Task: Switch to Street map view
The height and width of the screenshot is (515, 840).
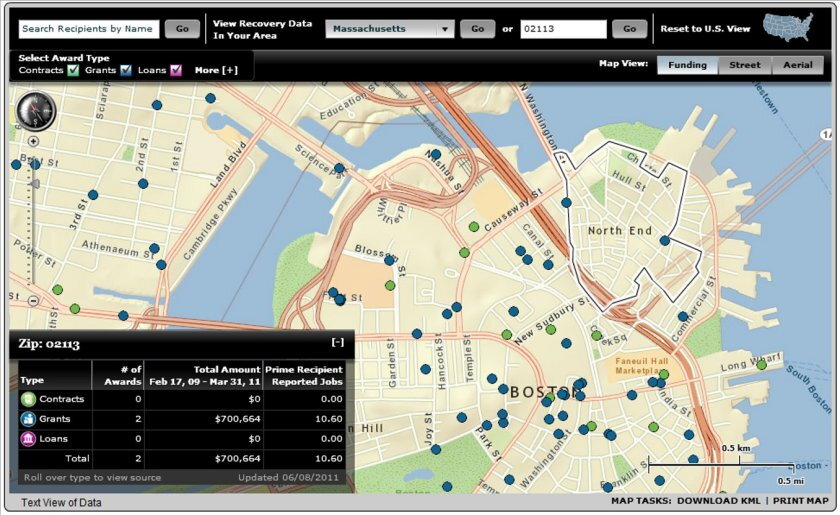Action: pos(745,65)
